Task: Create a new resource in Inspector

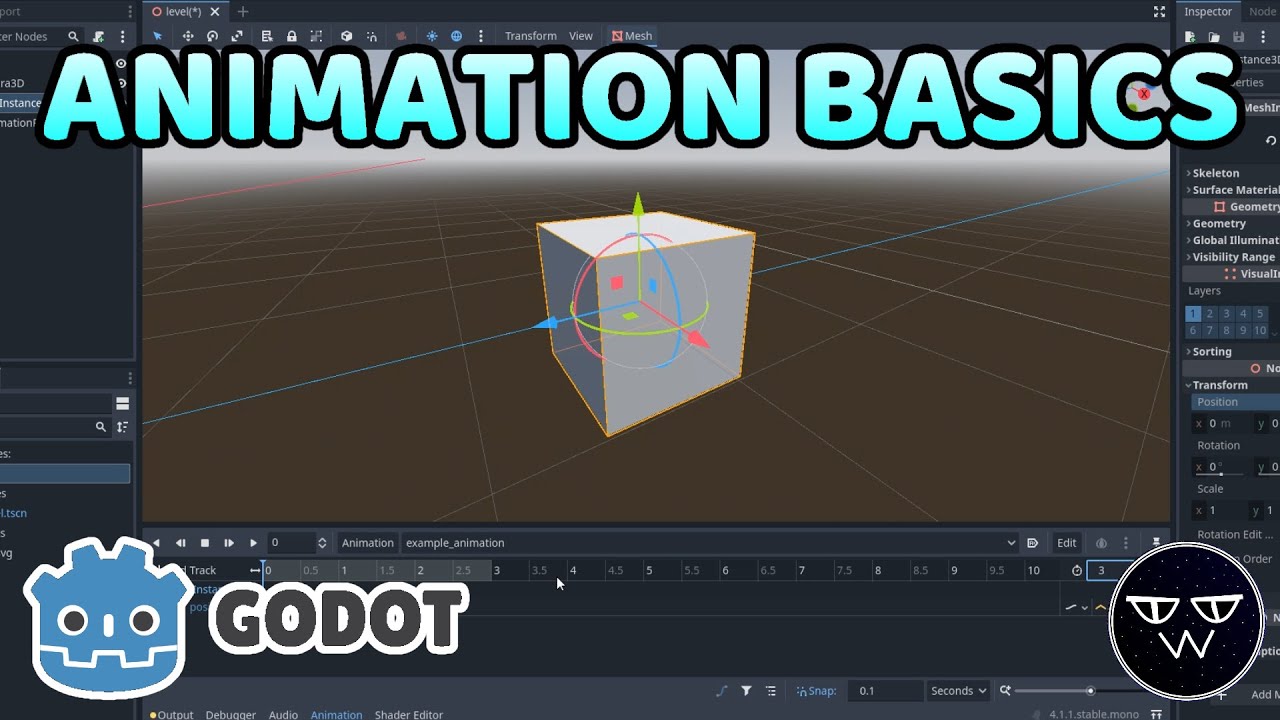Action: click(x=1190, y=37)
